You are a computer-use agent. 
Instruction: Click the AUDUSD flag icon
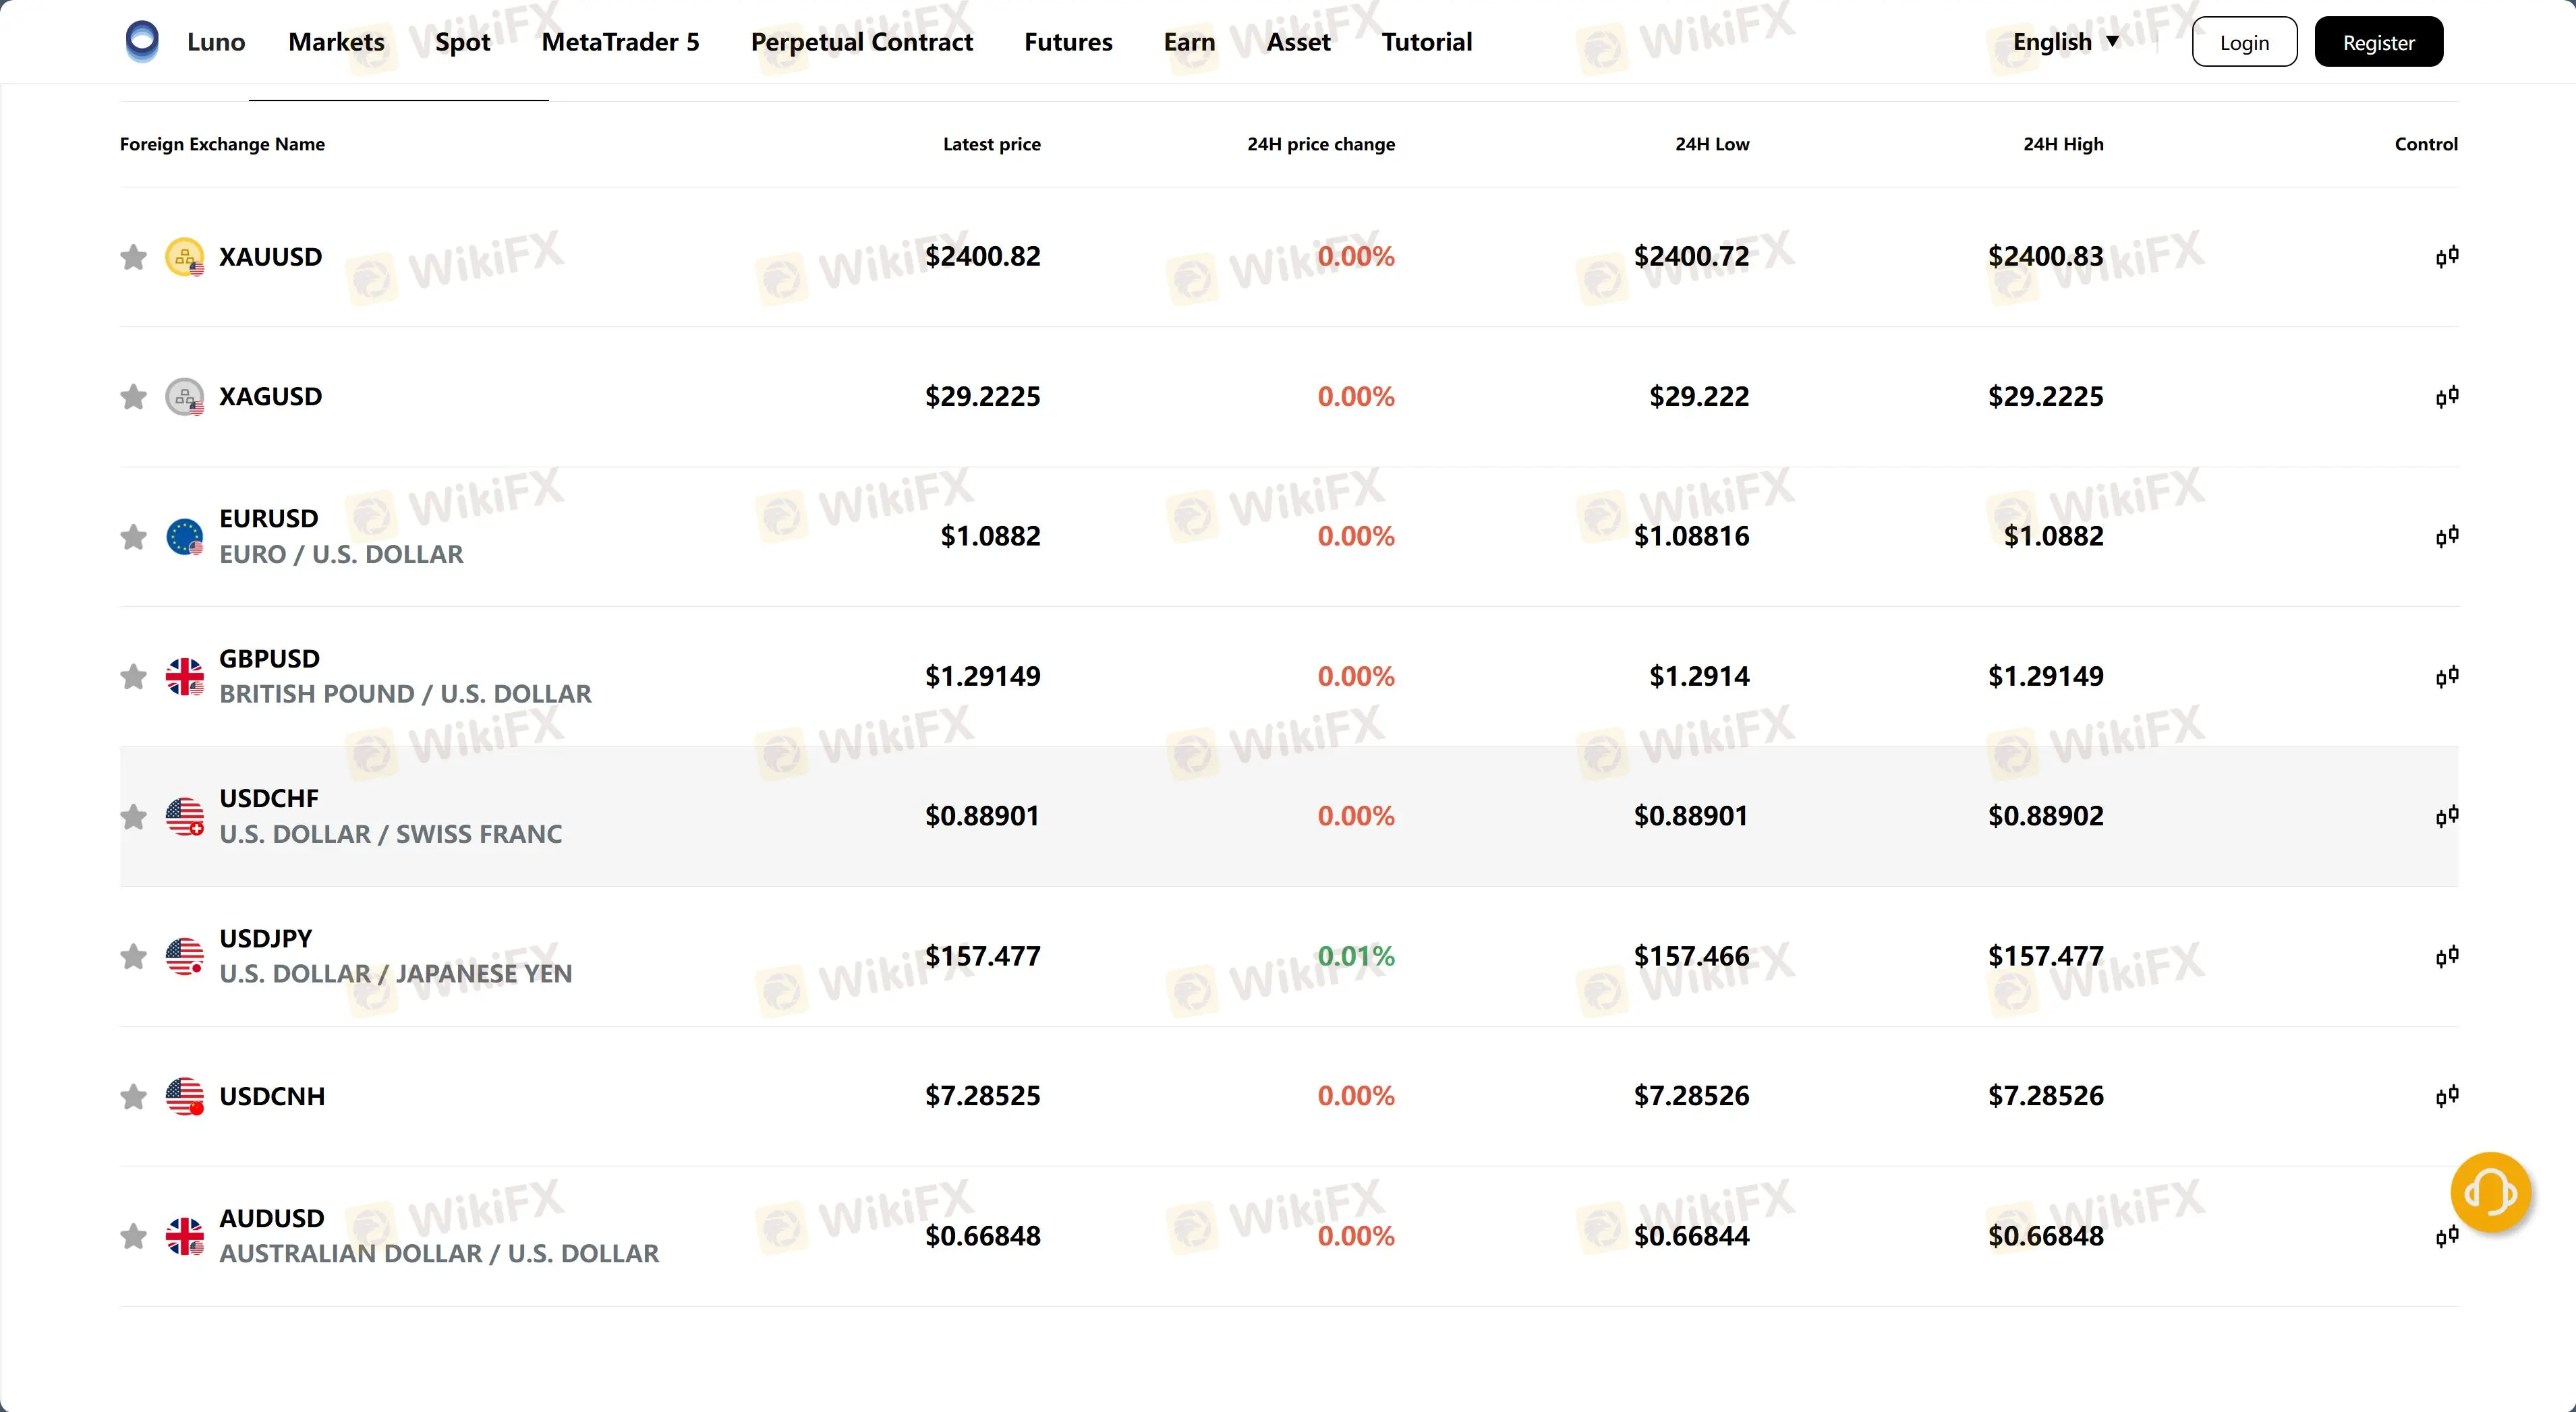pos(185,1237)
